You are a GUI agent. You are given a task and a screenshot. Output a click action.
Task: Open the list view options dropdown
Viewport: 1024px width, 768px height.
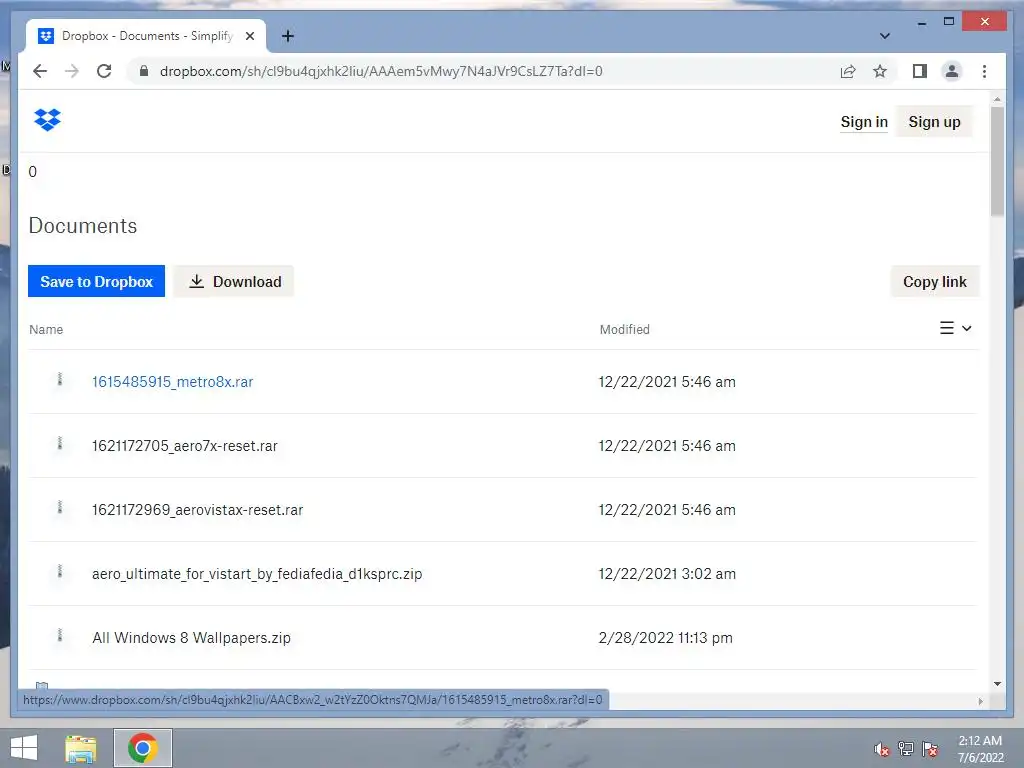[x=955, y=328]
